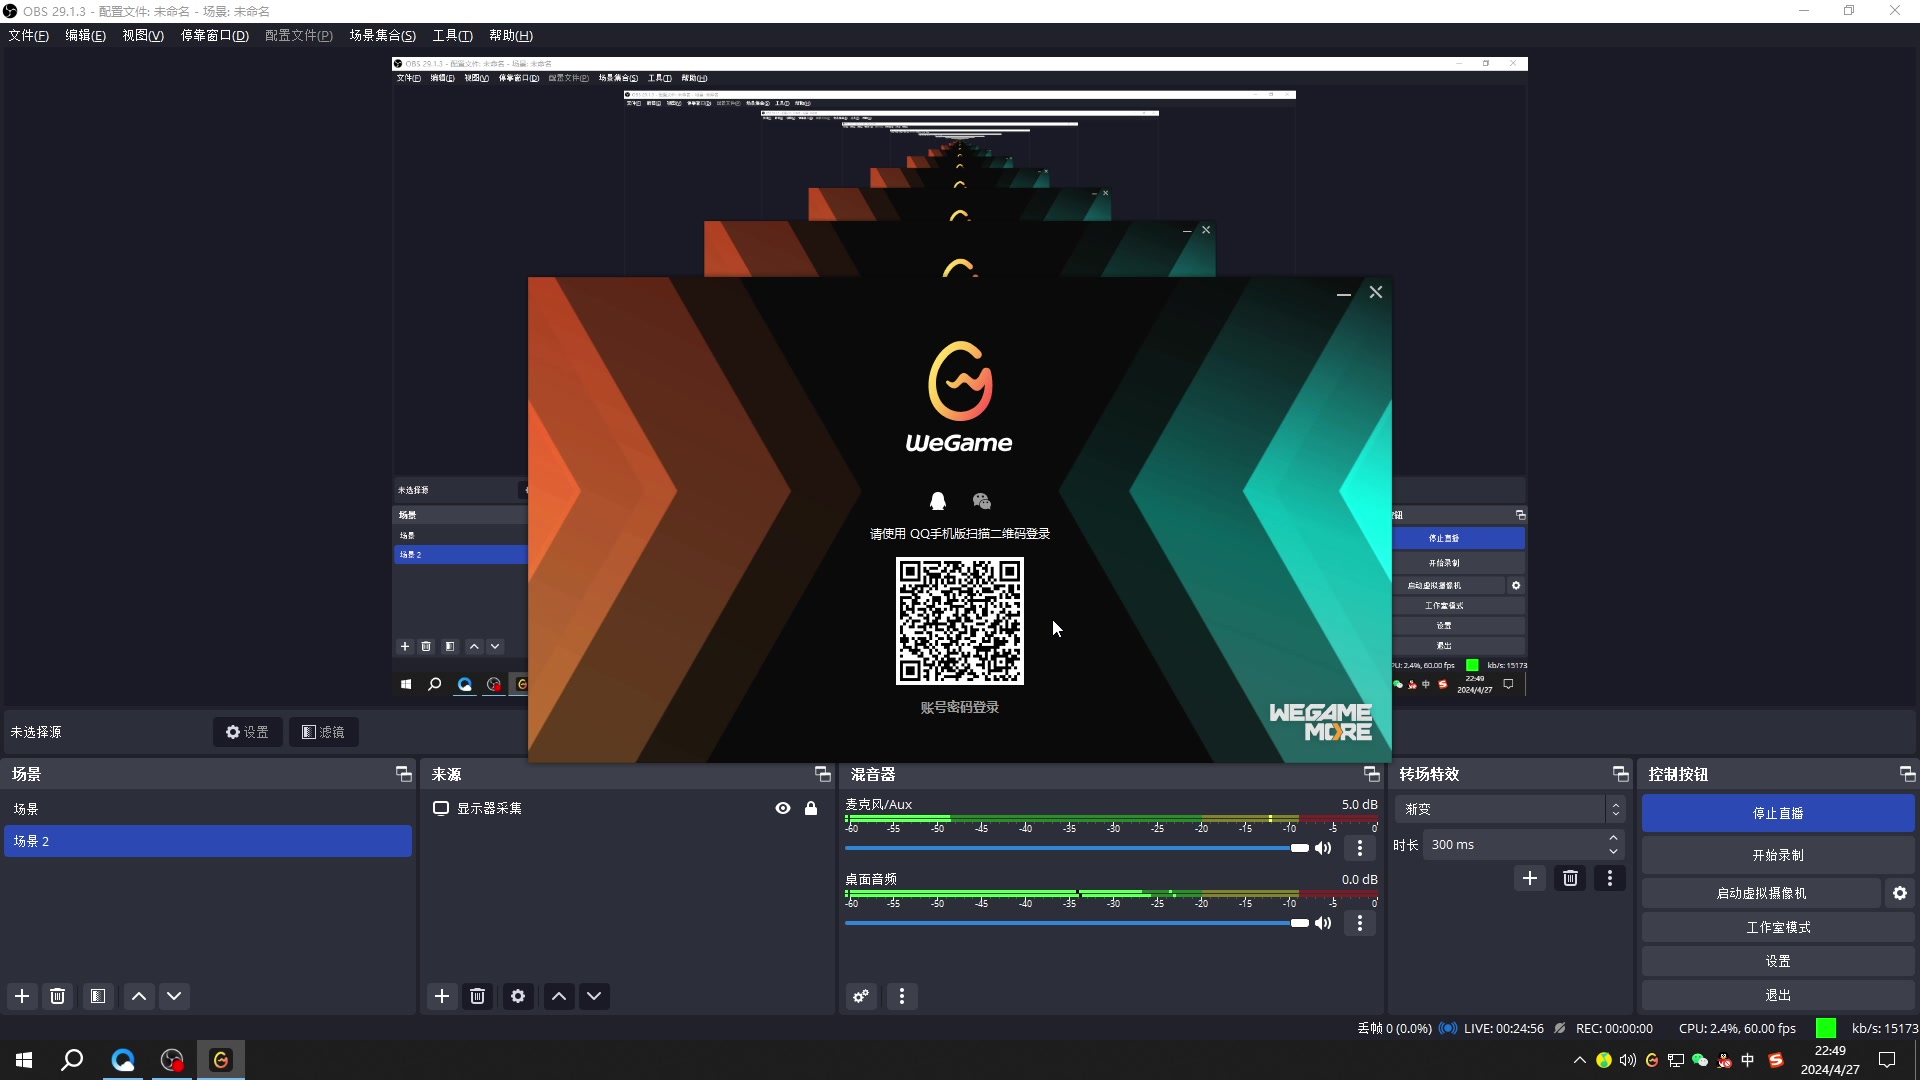Add a new source with plus icon
The height and width of the screenshot is (1080, 1920).
(x=442, y=996)
